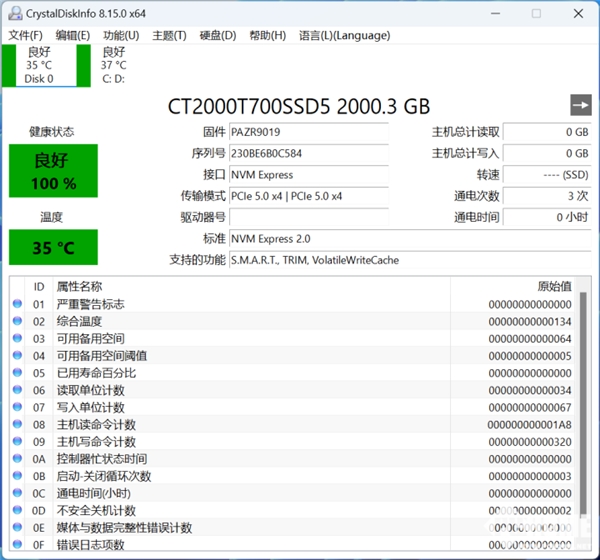The height and width of the screenshot is (560, 600).
Task: Select Disk 0 status tab at top
Action: point(40,65)
